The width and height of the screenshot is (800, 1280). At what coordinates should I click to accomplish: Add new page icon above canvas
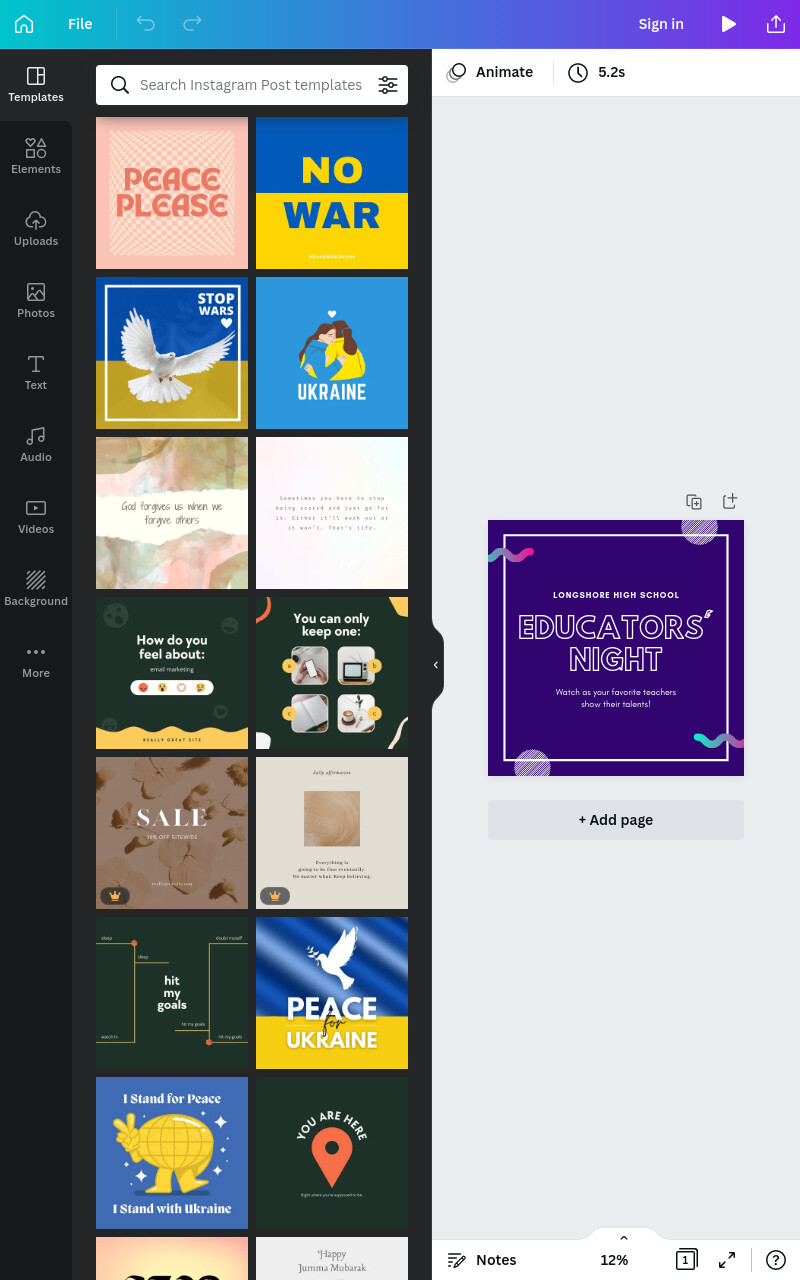click(x=730, y=501)
